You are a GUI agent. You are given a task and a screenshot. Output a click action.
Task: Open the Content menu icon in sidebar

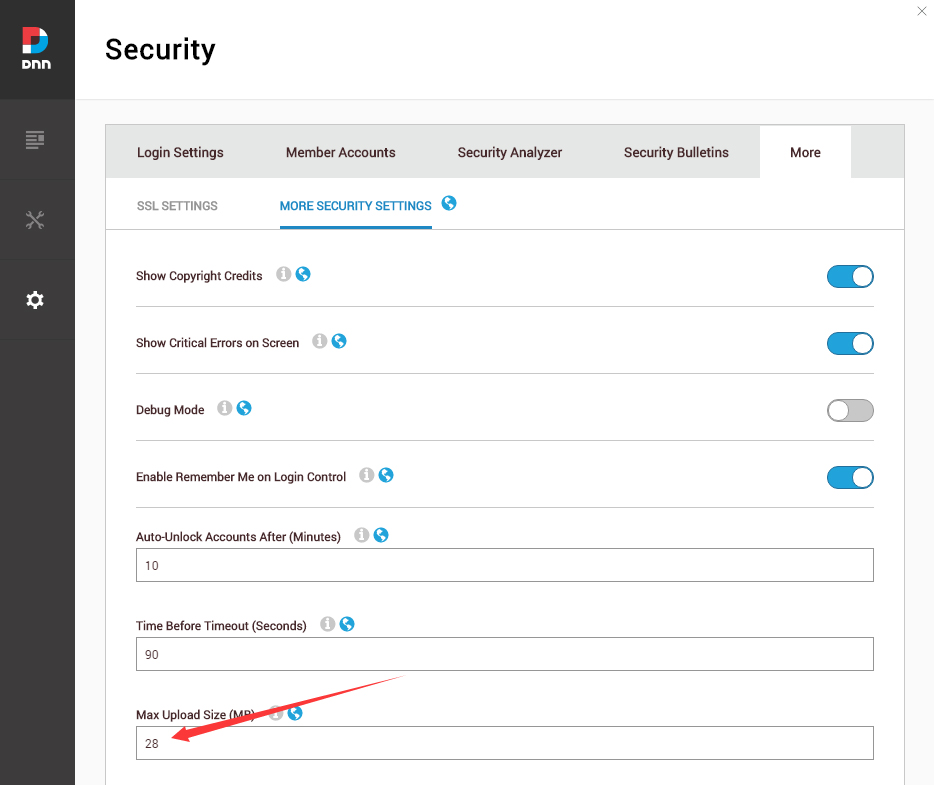(36, 139)
